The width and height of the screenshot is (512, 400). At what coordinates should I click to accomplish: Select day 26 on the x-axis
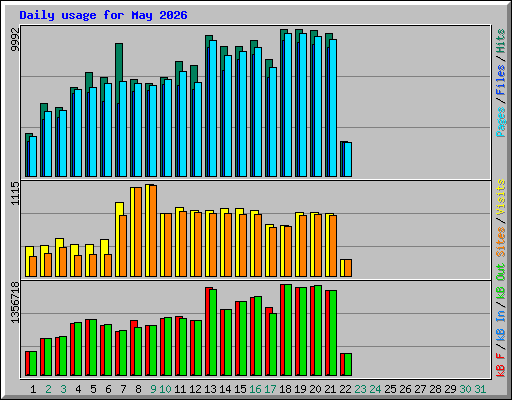coord(405,389)
